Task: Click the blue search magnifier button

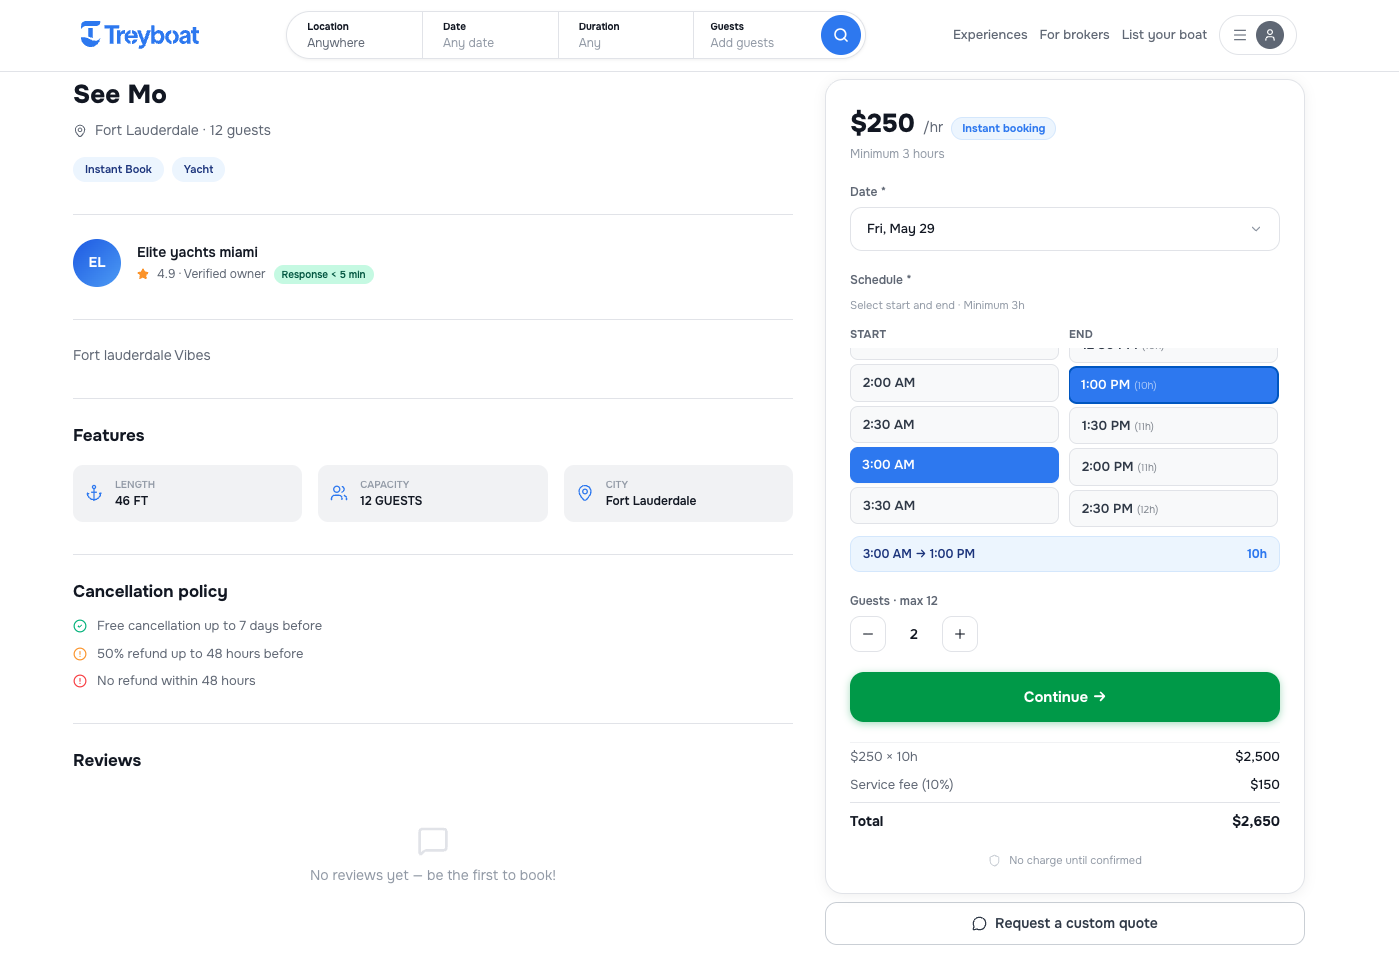Action: (841, 35)
